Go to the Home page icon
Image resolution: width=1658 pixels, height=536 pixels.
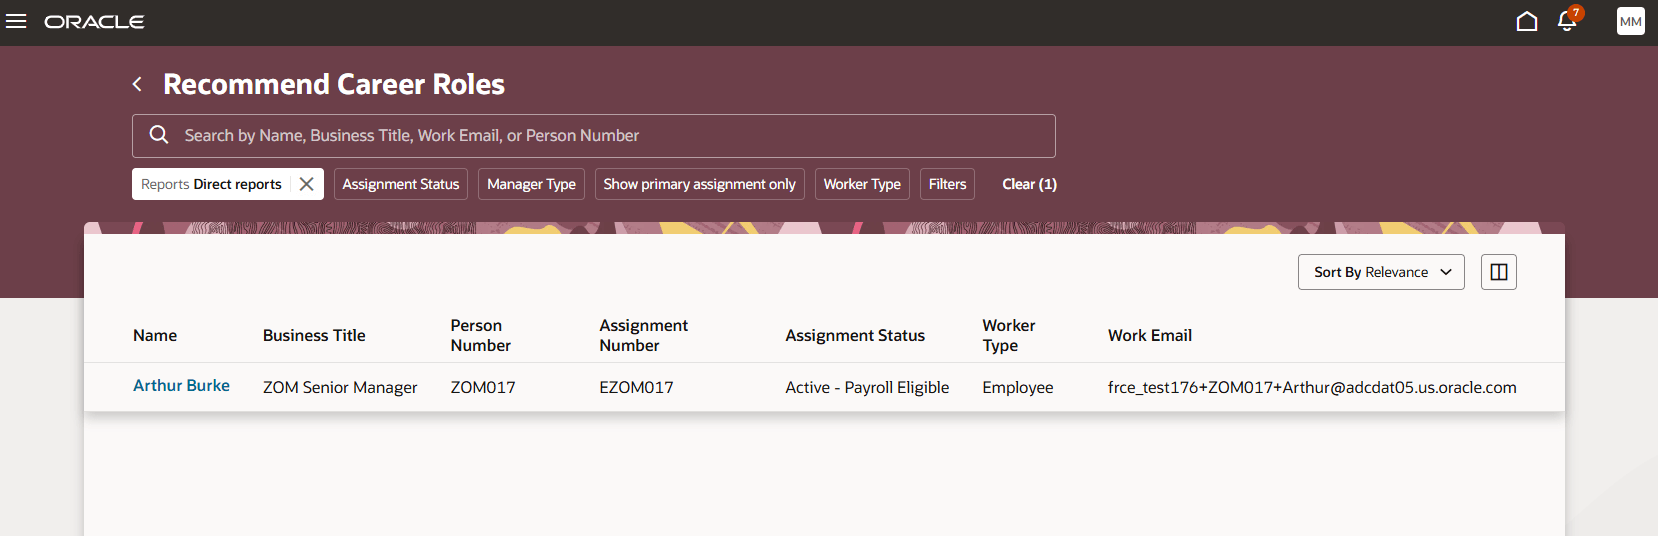click(x=1526, y=21)
